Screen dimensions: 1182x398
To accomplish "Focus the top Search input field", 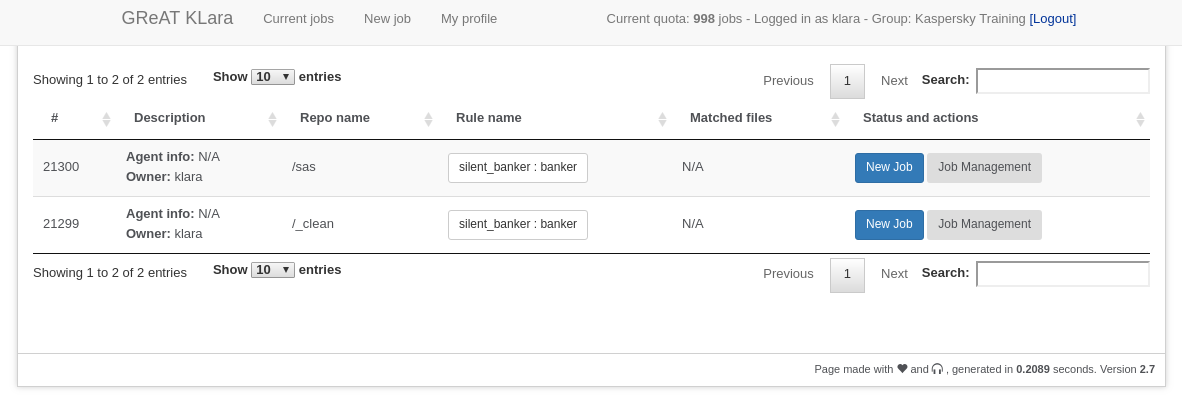I will pos(1063,81).
